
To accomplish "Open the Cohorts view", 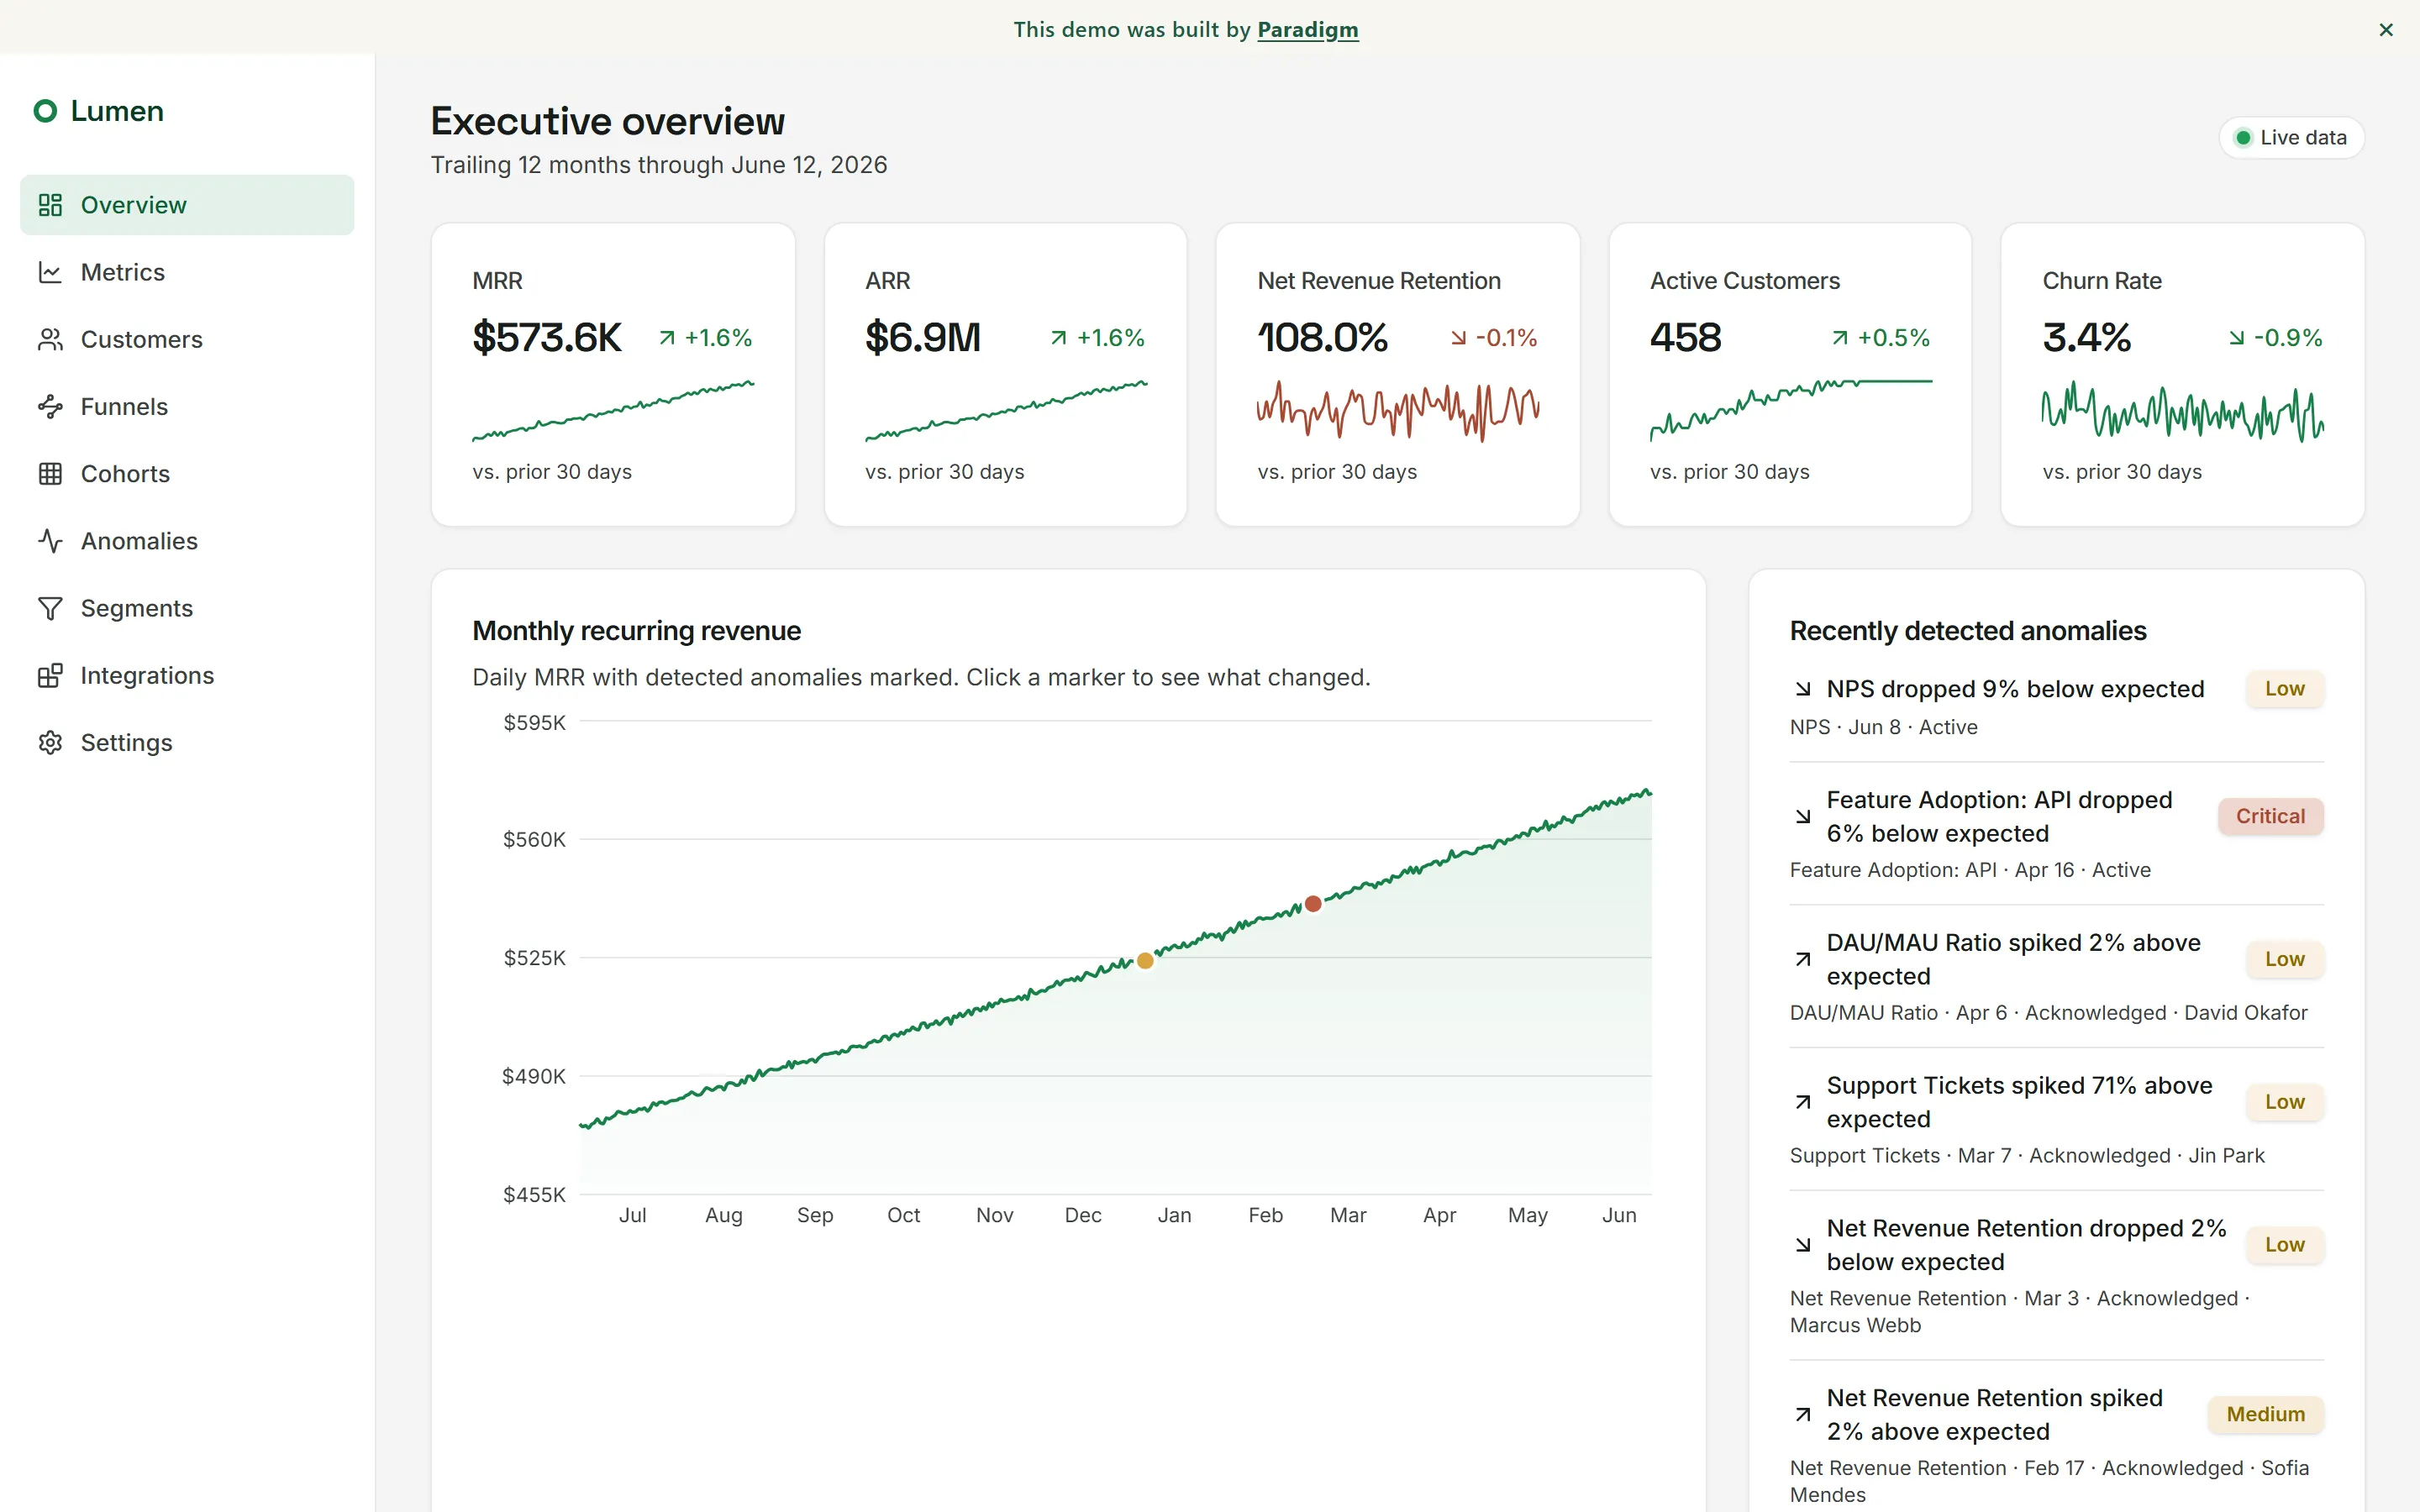I will pos(187,473).
